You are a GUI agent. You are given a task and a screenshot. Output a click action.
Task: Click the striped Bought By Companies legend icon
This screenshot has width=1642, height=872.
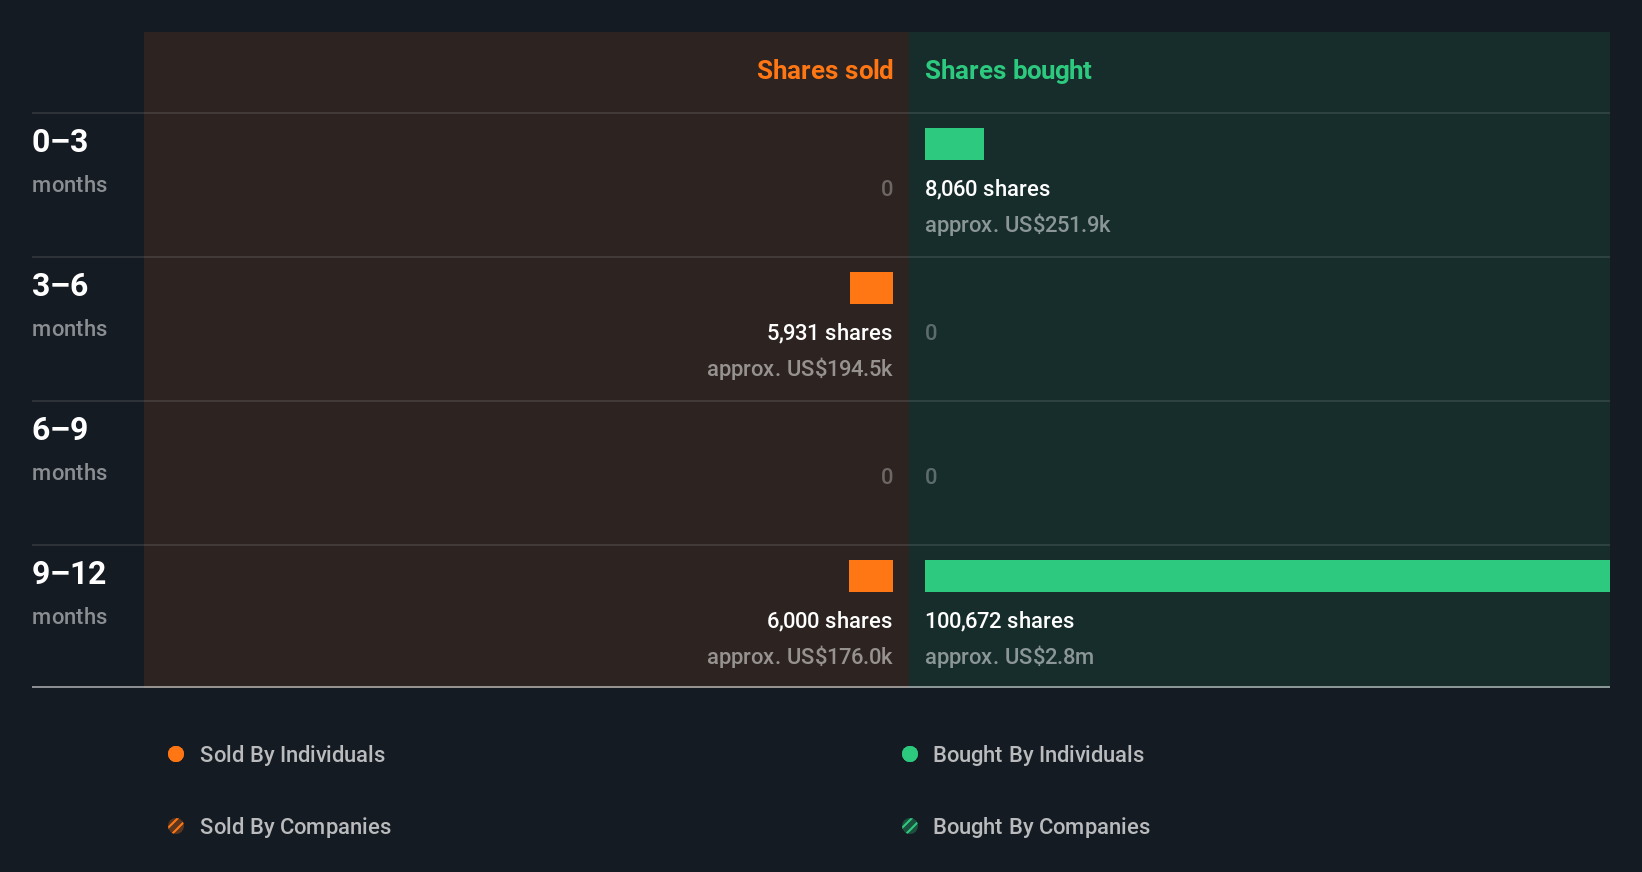(x=910, y=826)
